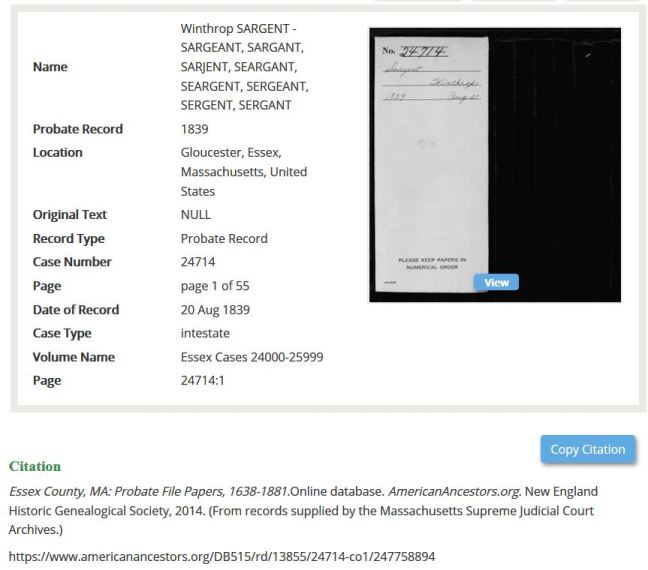
Task: Click the Volume Name label
Action: pyautogui.click(x=73, y=357)
